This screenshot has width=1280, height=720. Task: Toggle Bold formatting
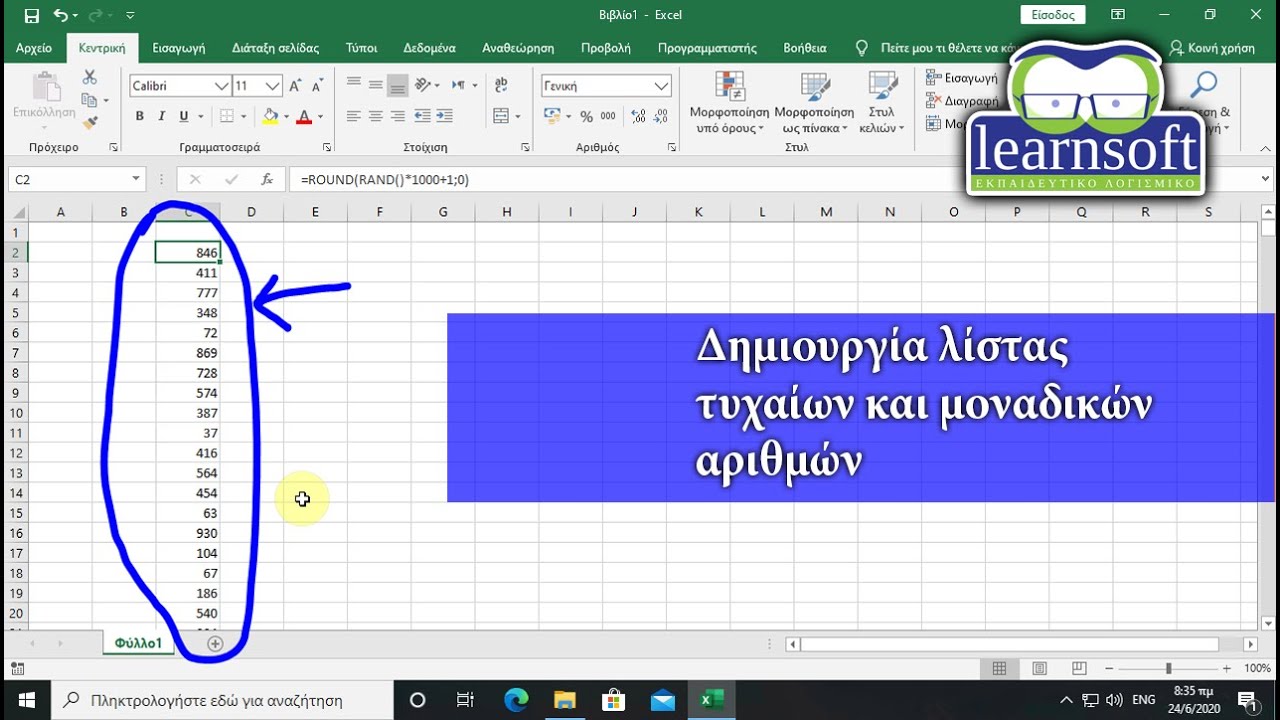click(x=139, y=116)
